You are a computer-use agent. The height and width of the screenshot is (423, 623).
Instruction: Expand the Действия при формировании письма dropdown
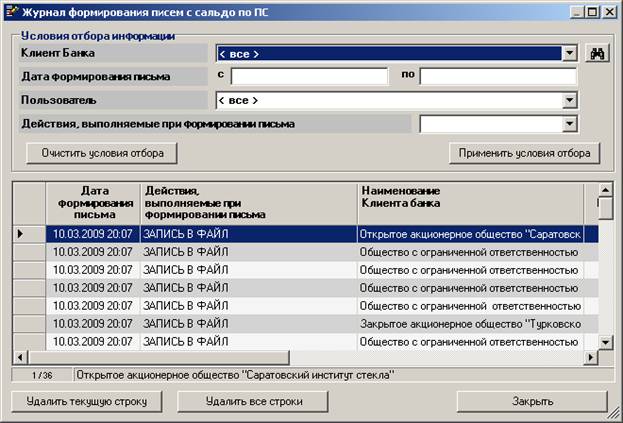569,124
